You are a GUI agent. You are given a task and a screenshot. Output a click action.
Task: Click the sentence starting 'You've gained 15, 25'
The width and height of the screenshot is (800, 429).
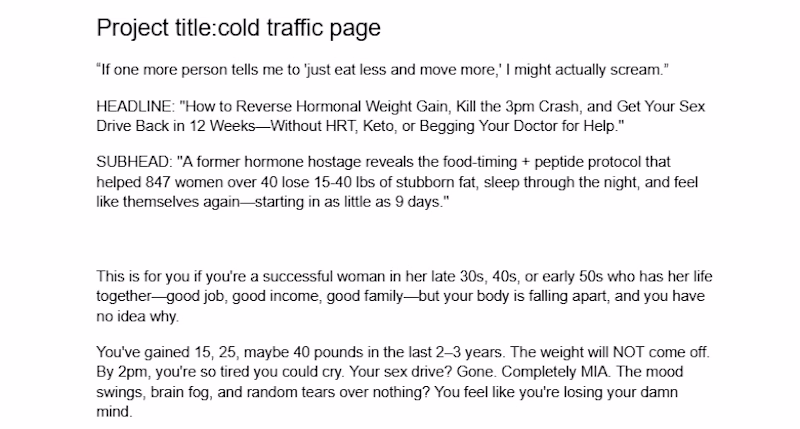click(301, 352)
